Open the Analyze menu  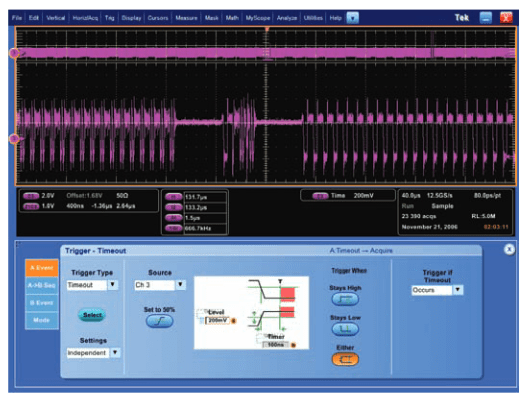(x=287, y=18)
